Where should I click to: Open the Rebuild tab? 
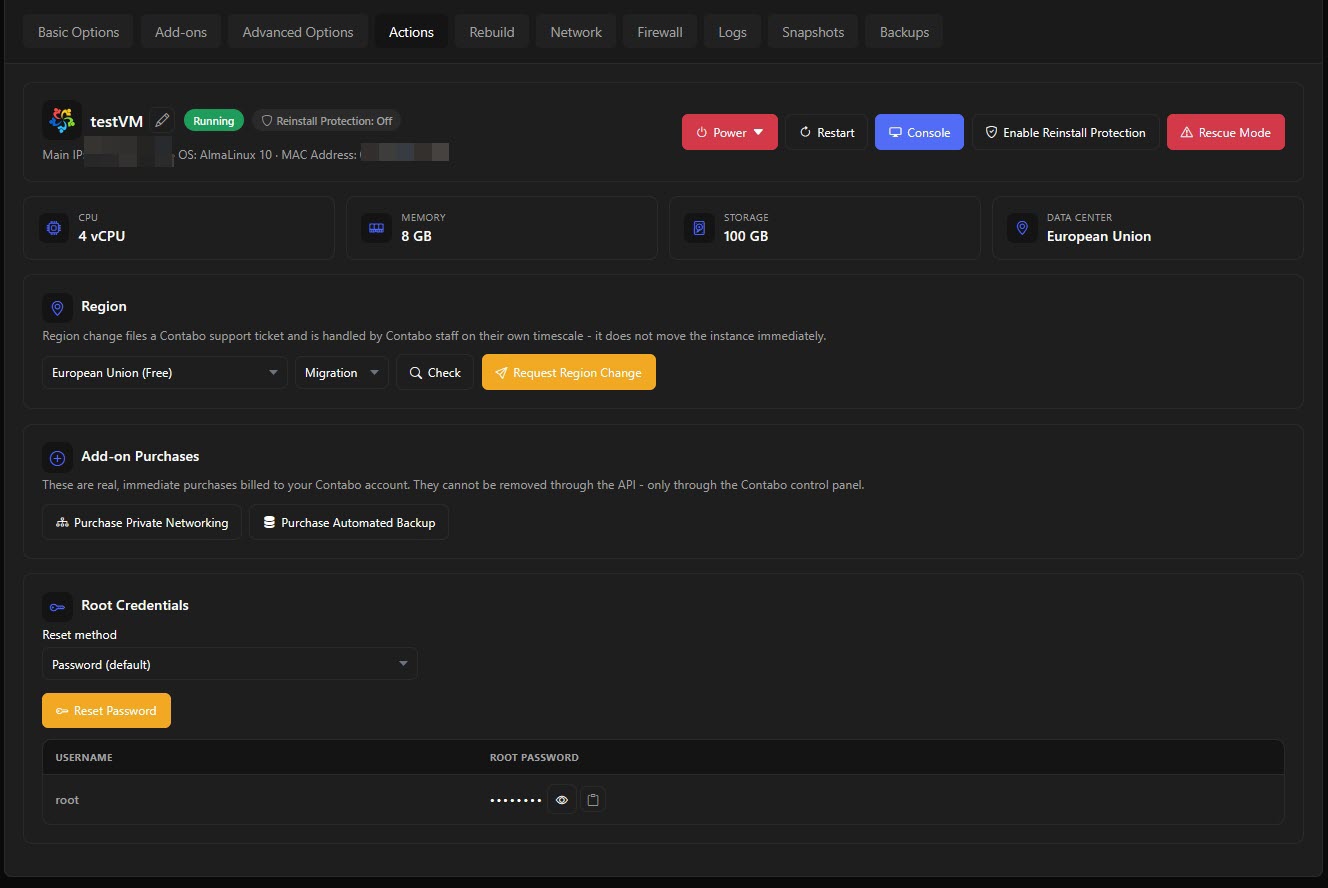(x=492, y=32)
